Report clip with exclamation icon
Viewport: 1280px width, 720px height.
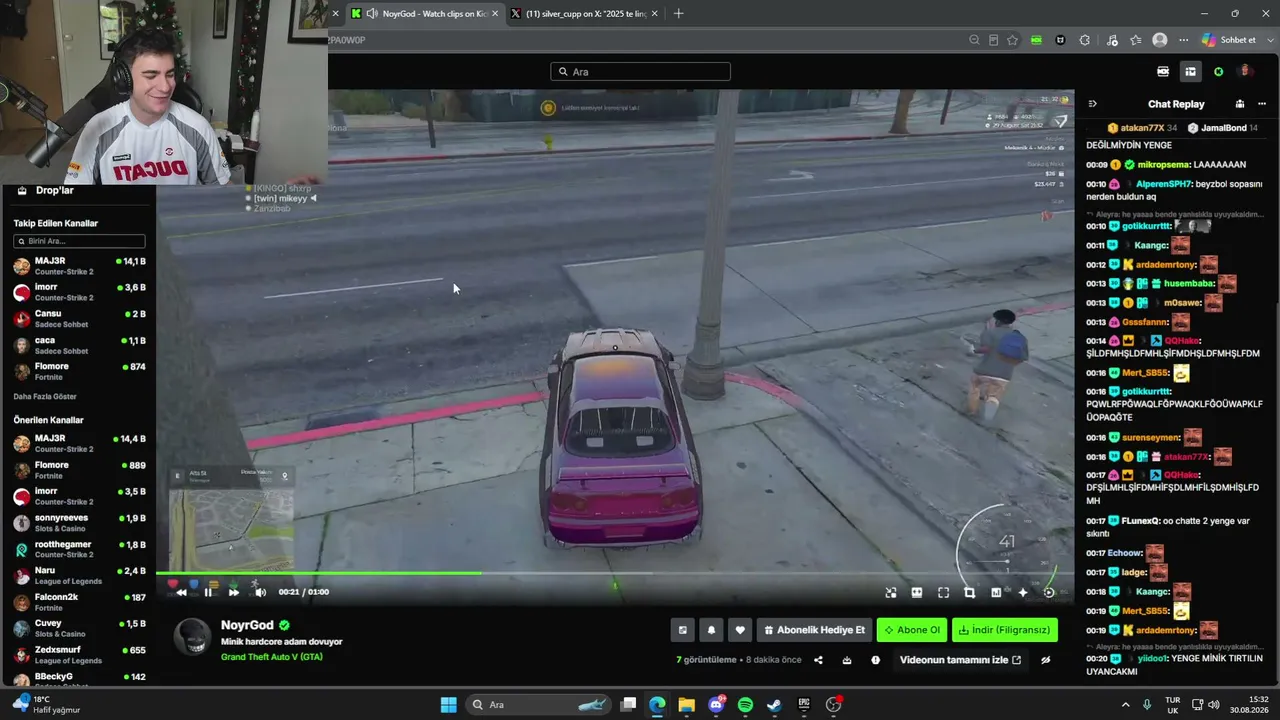point(875,660)
